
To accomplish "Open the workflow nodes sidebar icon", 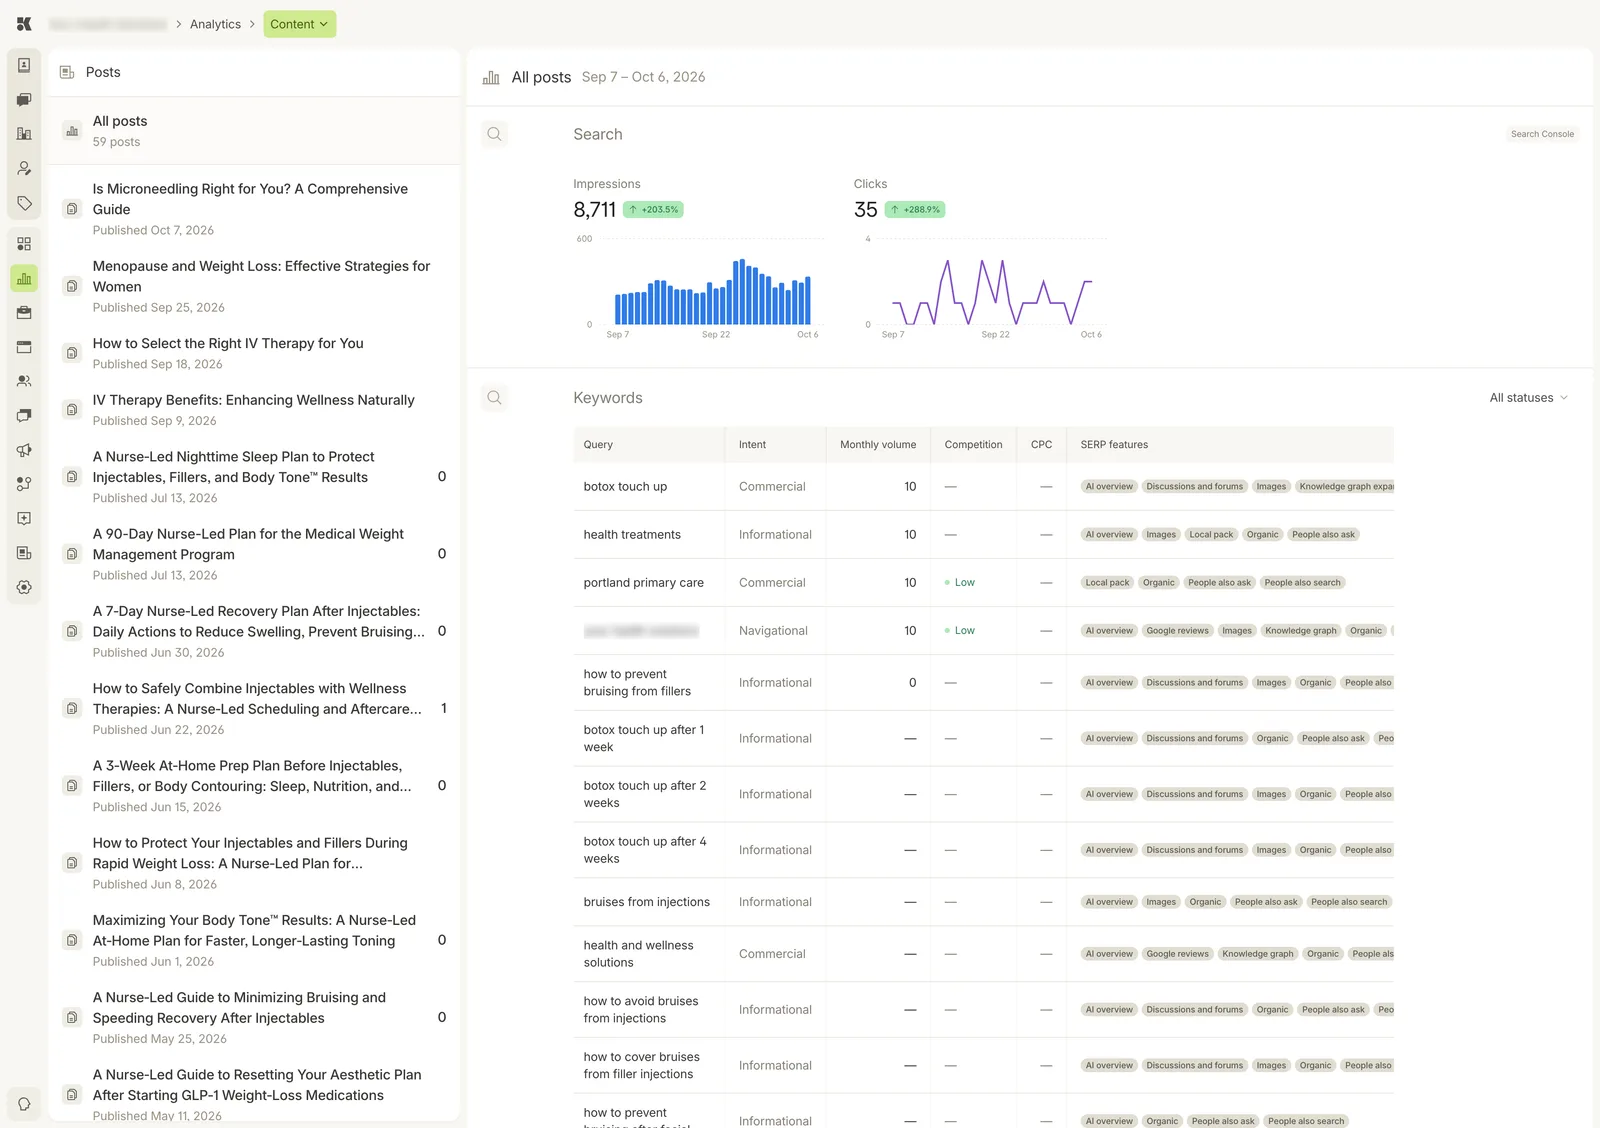I will pos(24,484).
